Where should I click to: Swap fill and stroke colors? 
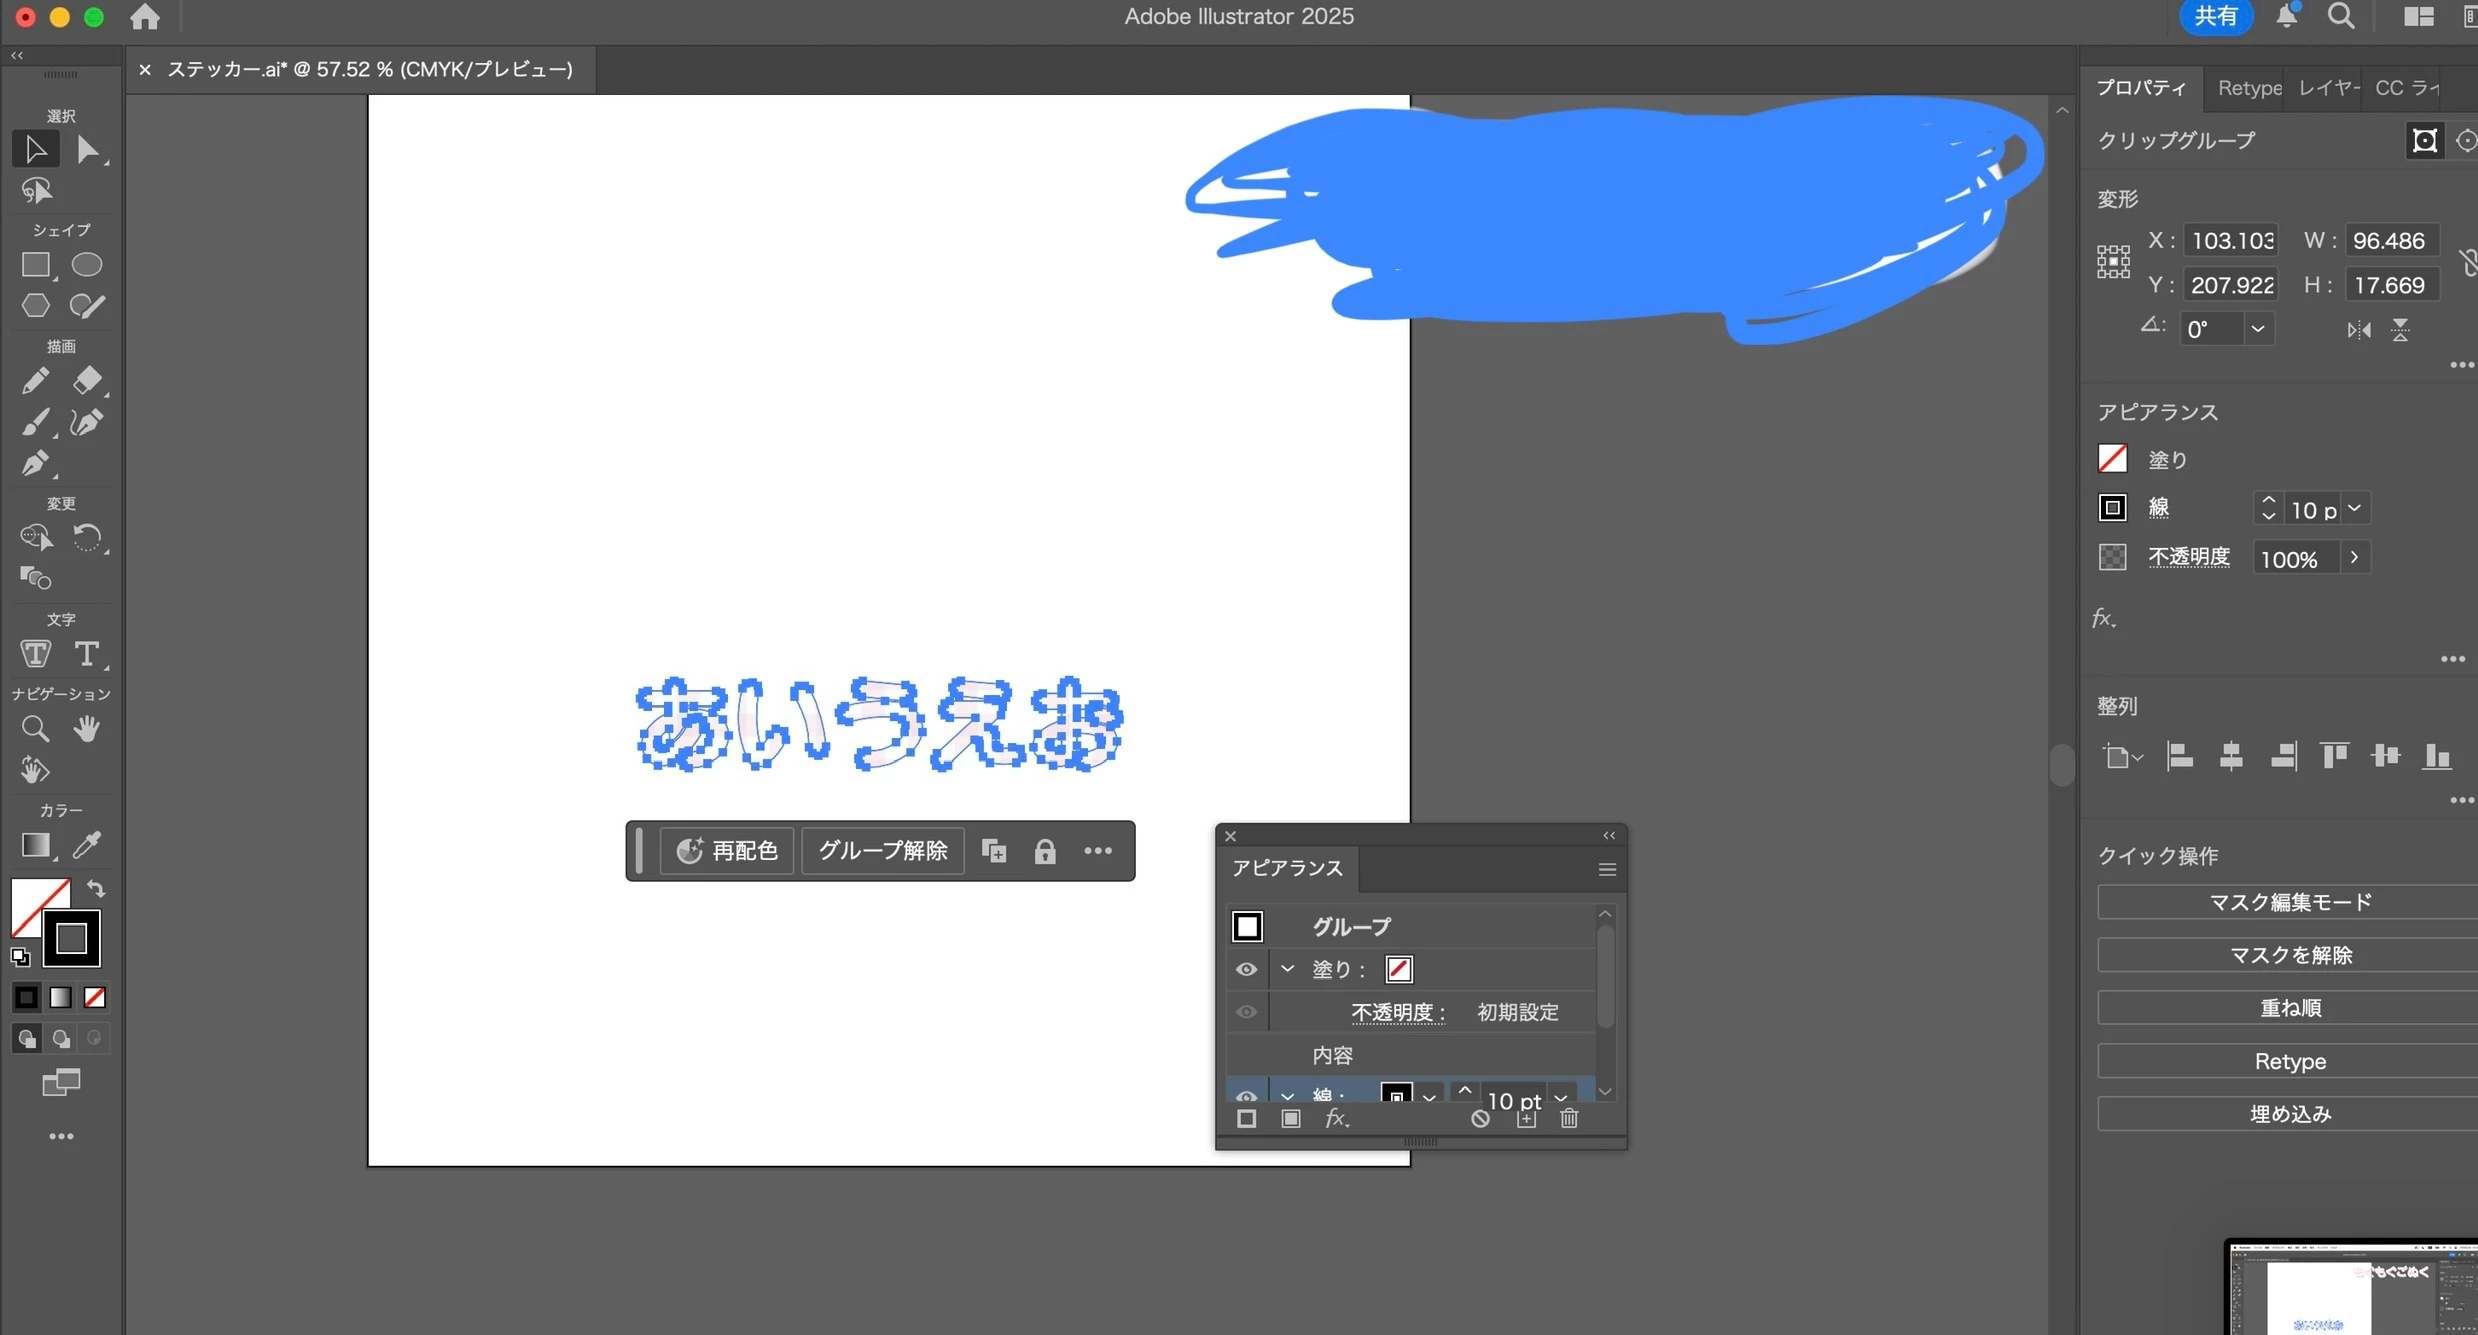(x=96, y=888)
